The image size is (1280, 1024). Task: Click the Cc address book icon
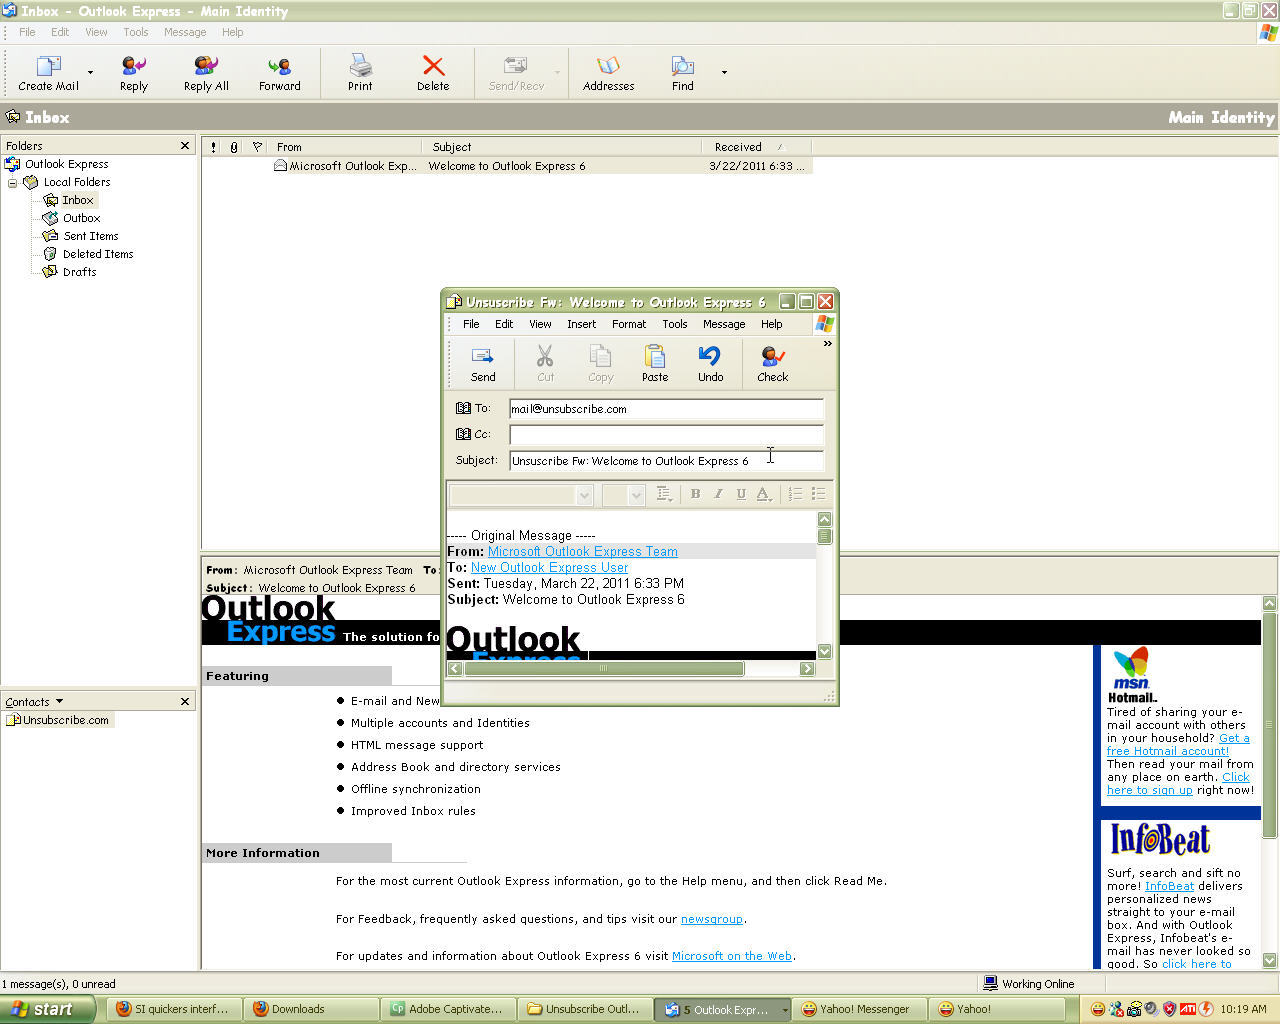coord(464,434)
